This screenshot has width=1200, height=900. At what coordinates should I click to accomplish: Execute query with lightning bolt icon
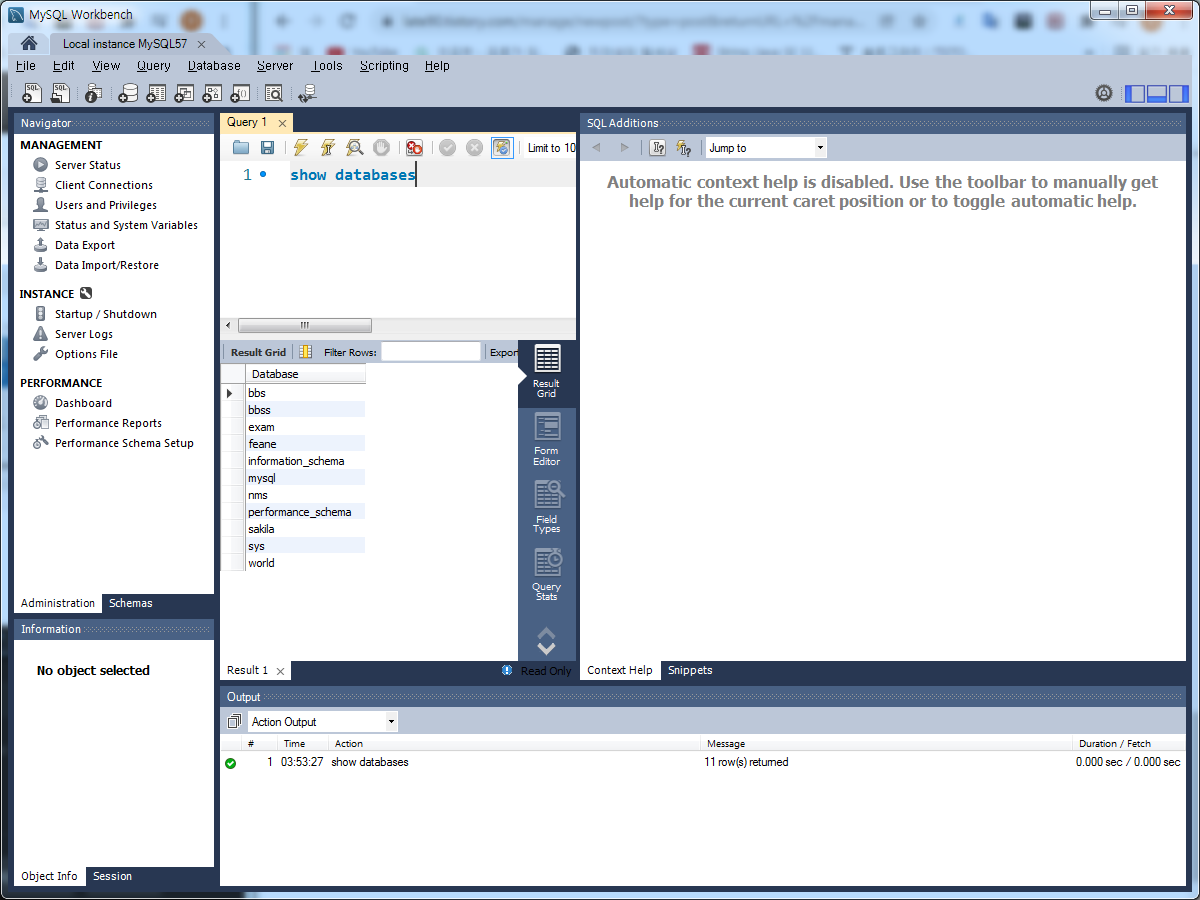(301, 148)
